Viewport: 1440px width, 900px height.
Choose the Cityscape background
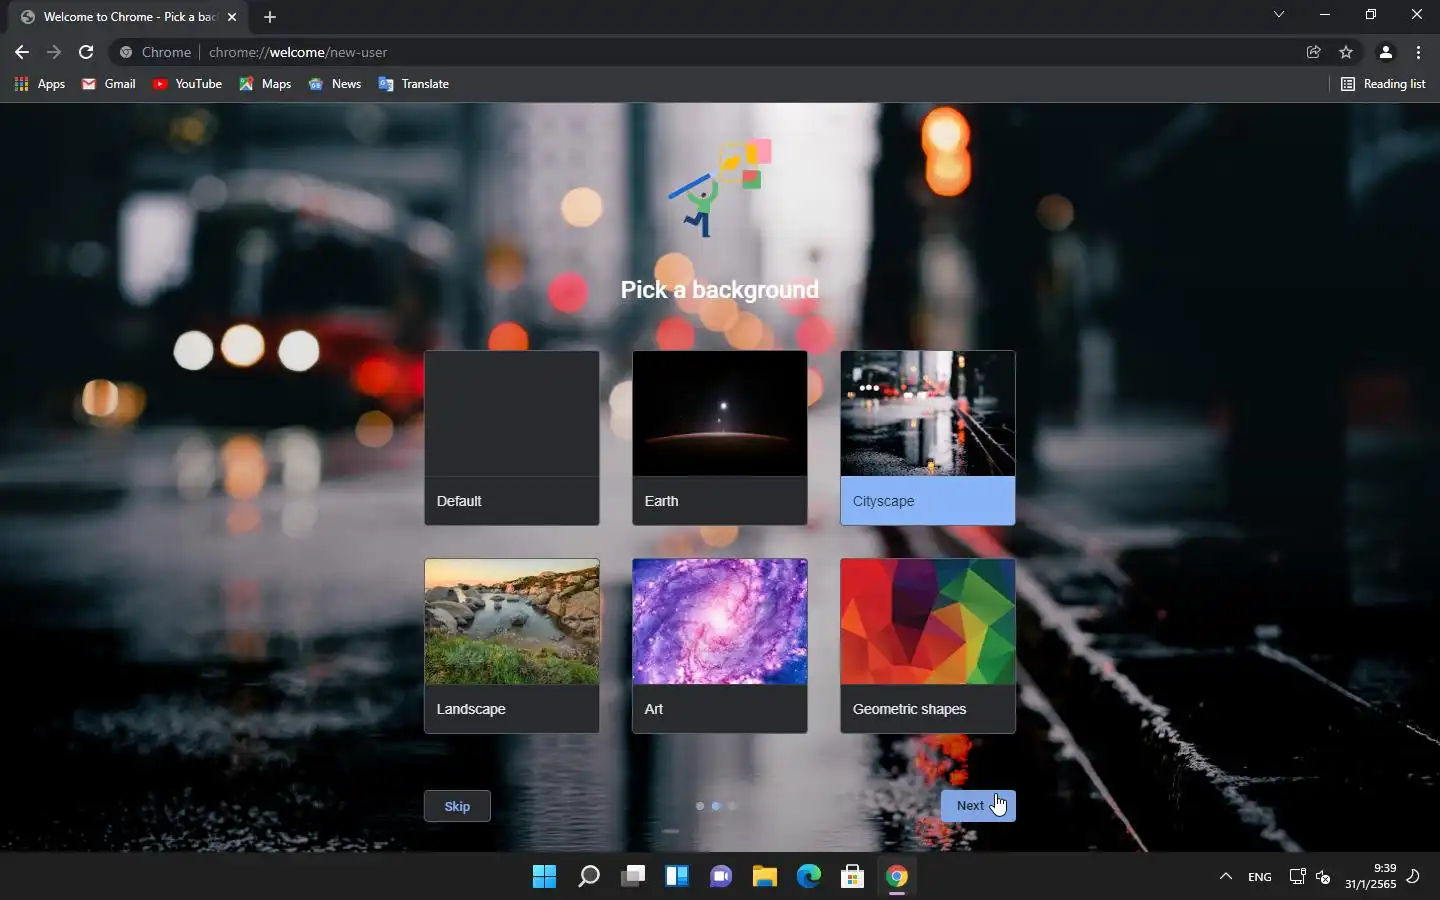[x=928, y=438]
